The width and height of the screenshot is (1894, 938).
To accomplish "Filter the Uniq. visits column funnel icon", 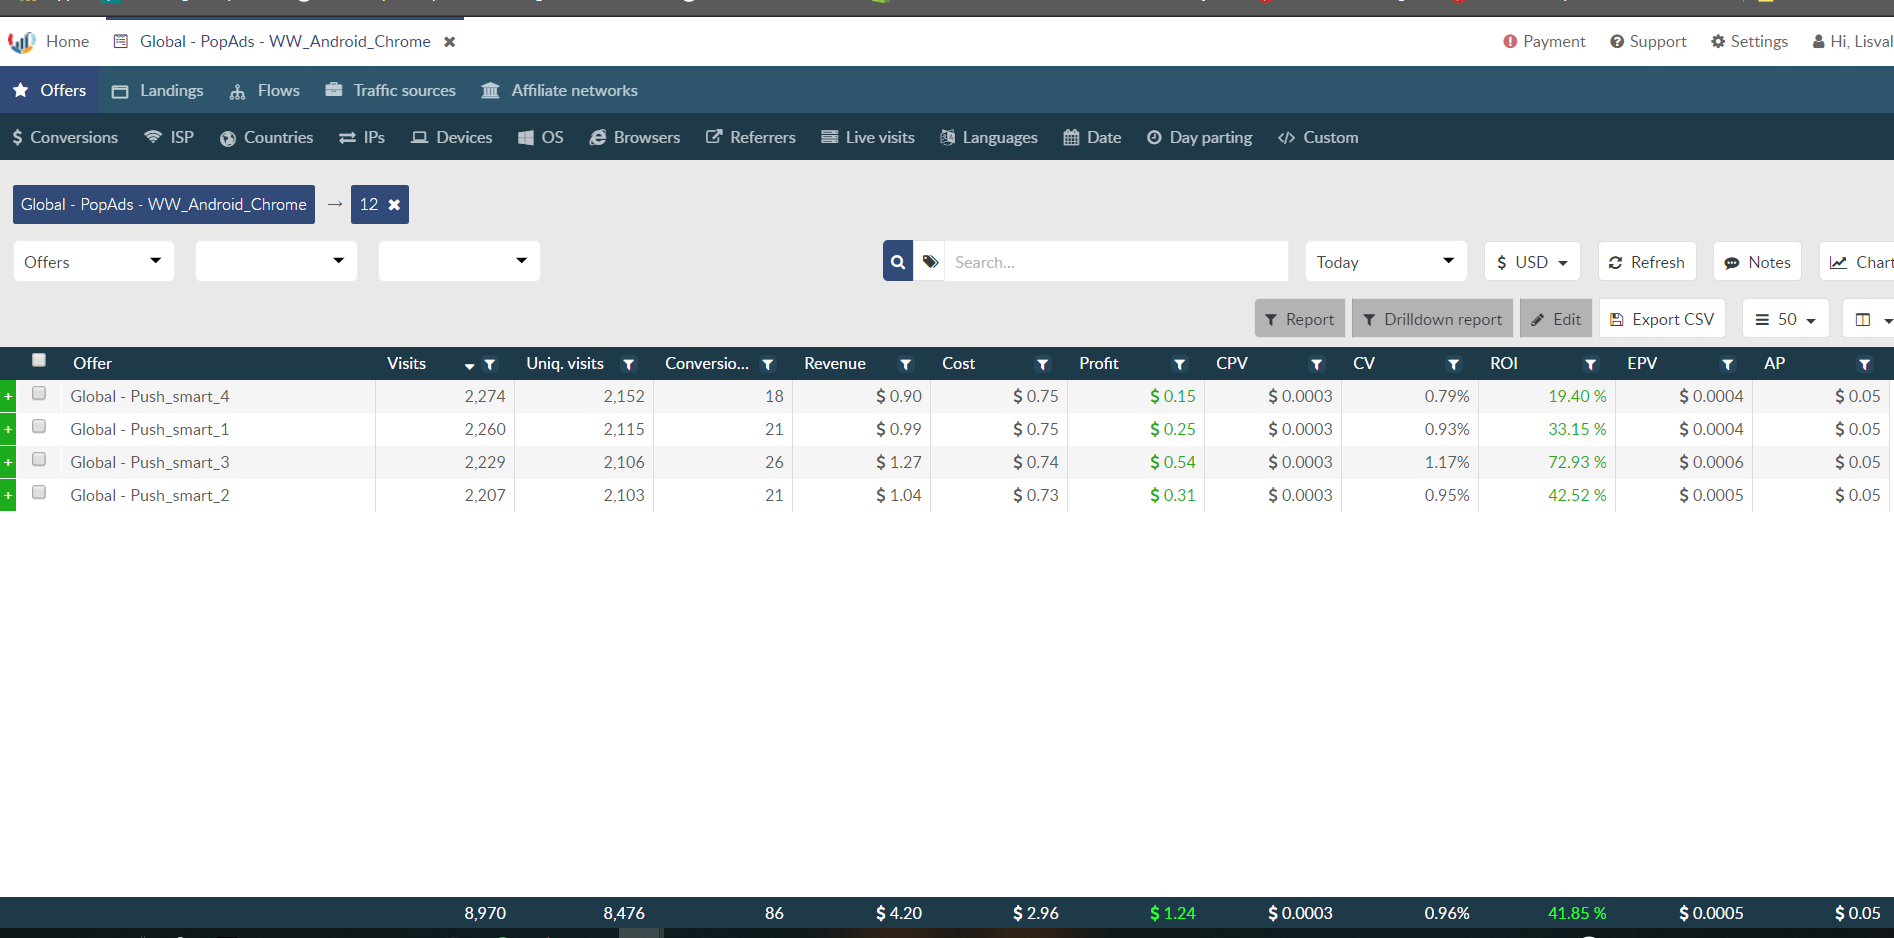I will [x=629, y=365].
